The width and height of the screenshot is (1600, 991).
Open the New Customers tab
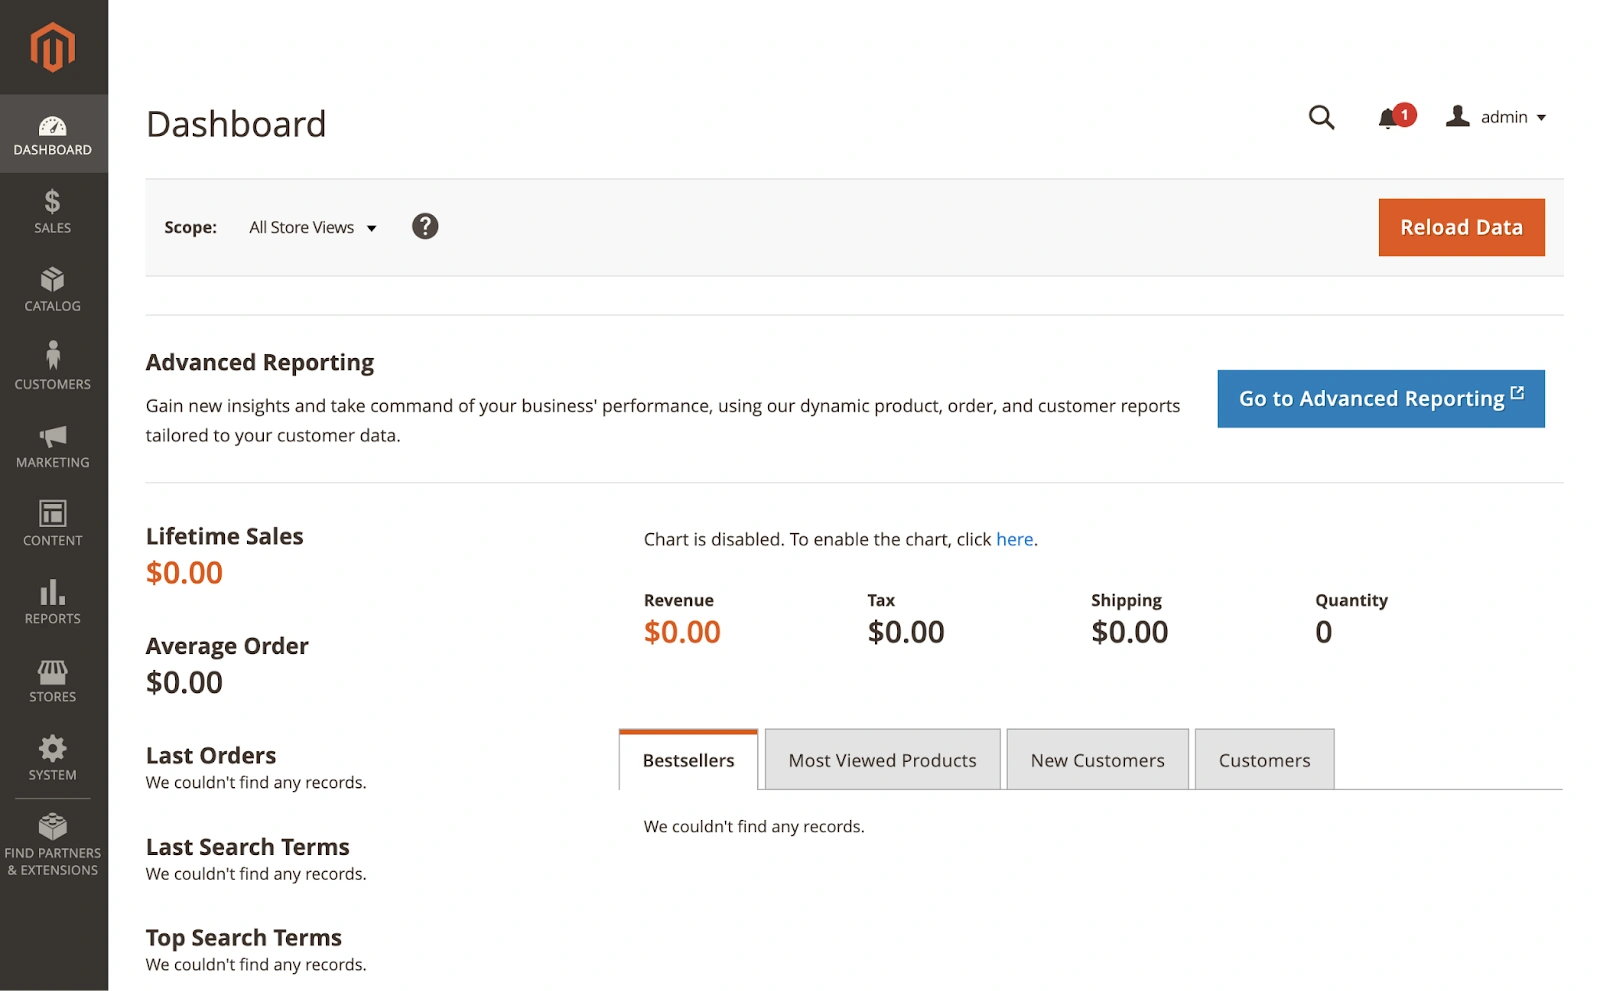[x=1096, y=759]
